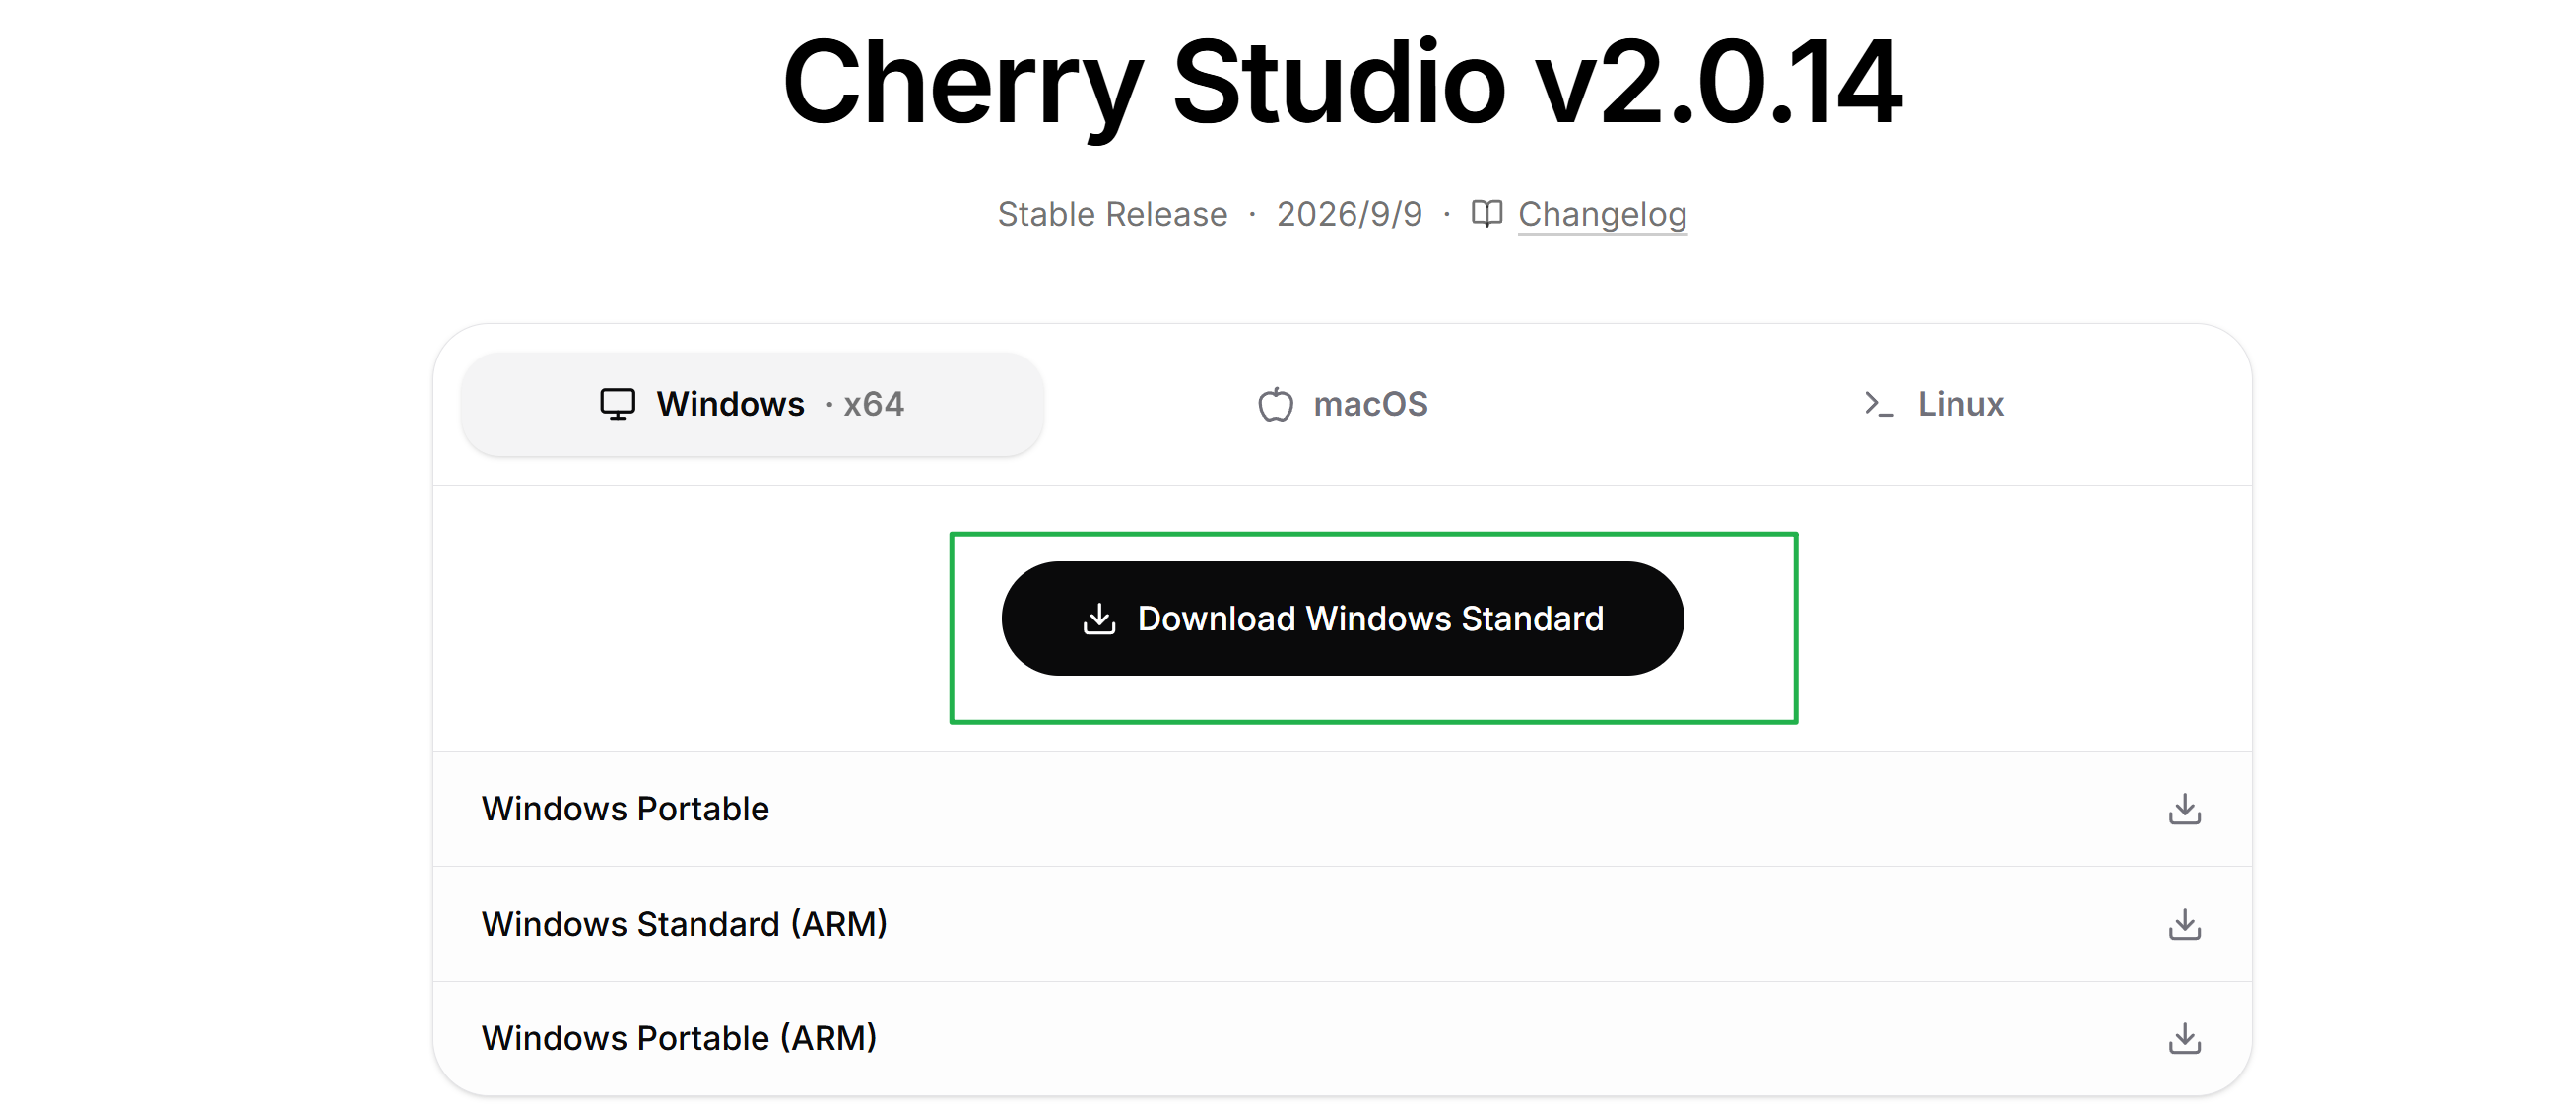The image size is (2576, 1107).
Task: Click the Windows Portable download icon
Action: pyautogui.click(x=2184, y=809)
